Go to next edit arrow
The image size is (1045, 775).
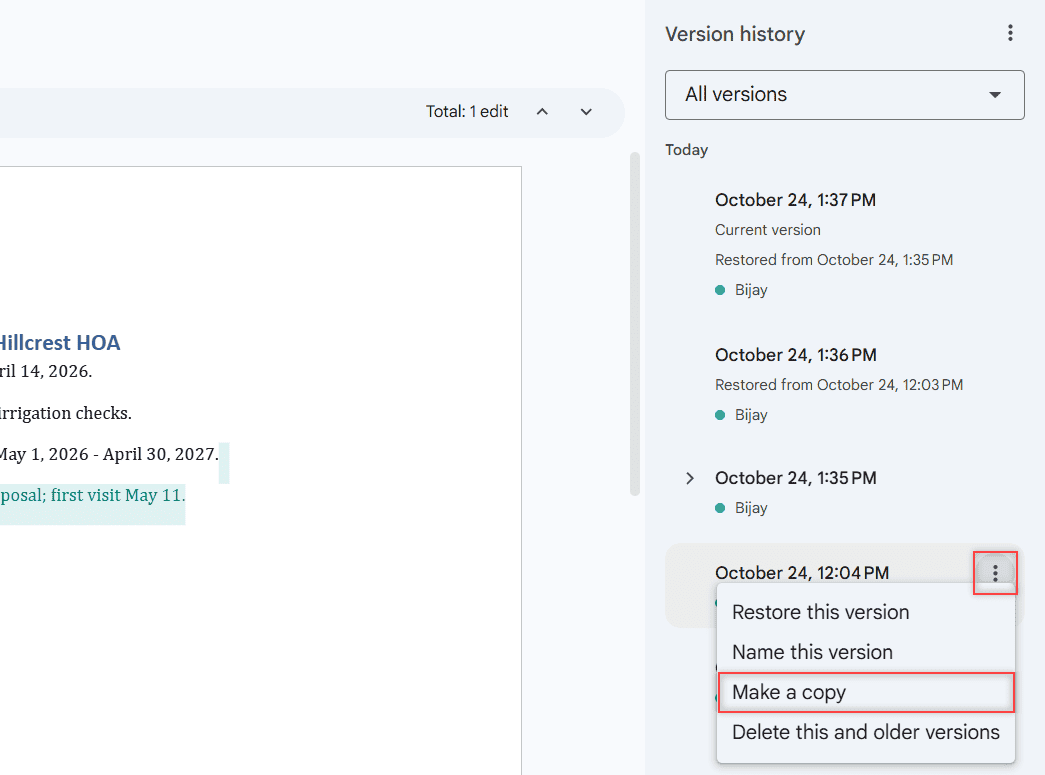point(586,112)
